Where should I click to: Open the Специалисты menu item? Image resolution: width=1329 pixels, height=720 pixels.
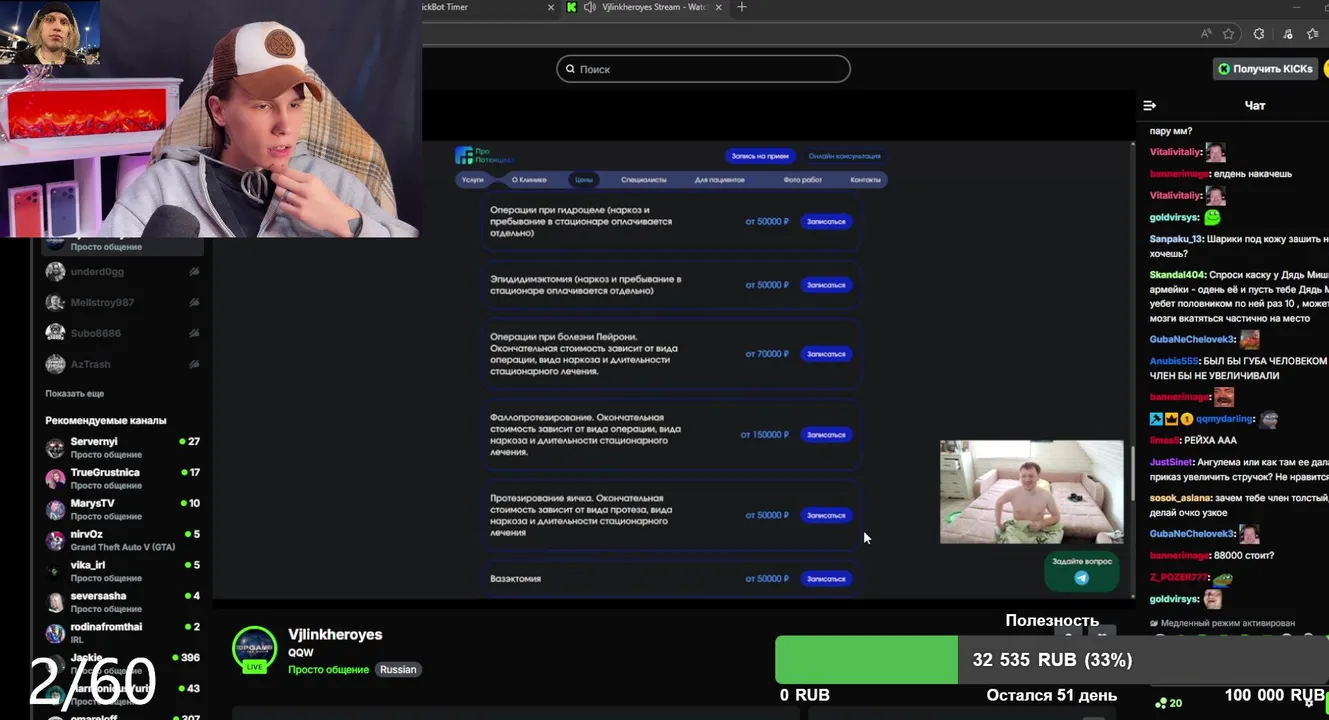[643, 180]
